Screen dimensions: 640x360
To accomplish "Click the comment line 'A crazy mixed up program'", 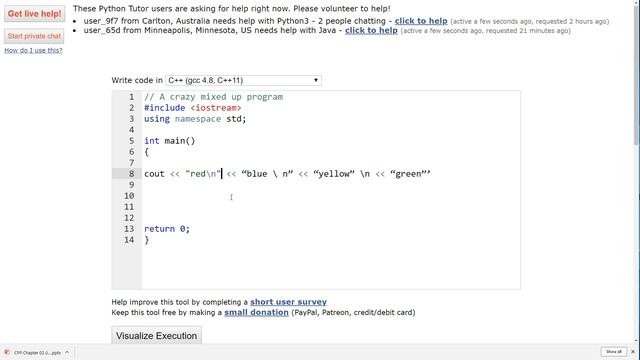I will coord(213,97).
